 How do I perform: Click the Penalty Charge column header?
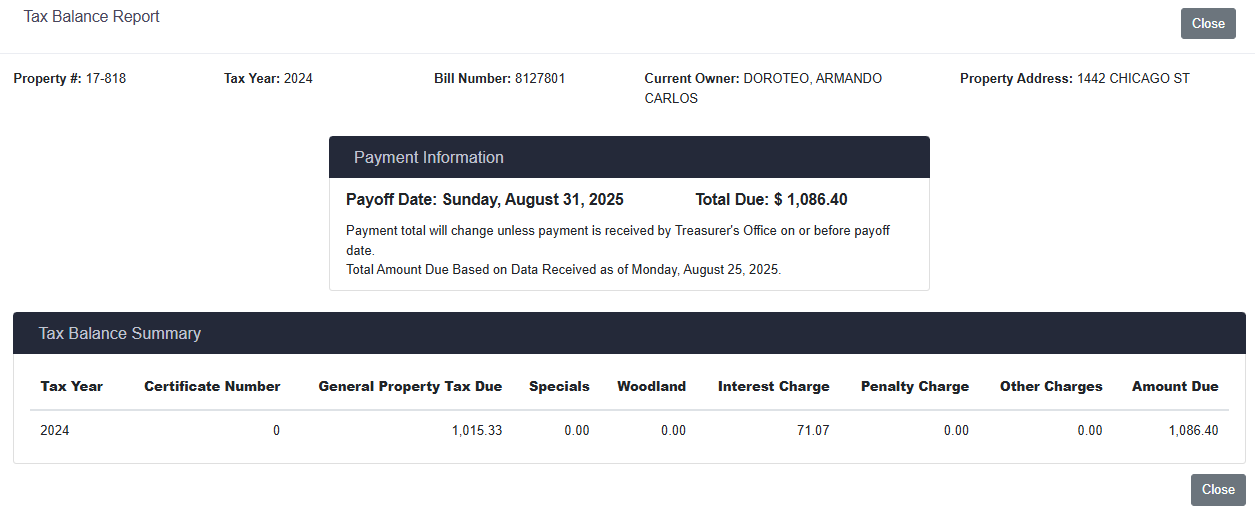coord(914,387)
